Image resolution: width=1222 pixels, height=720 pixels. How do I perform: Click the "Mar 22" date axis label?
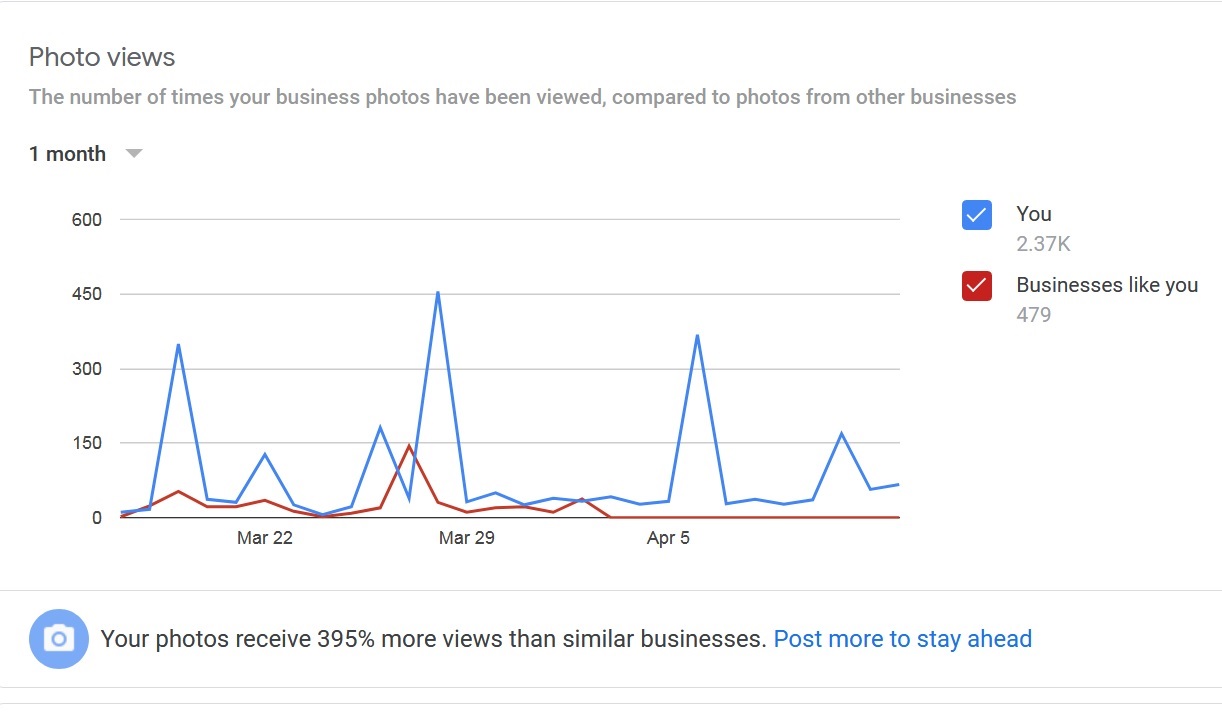(265, 538)
